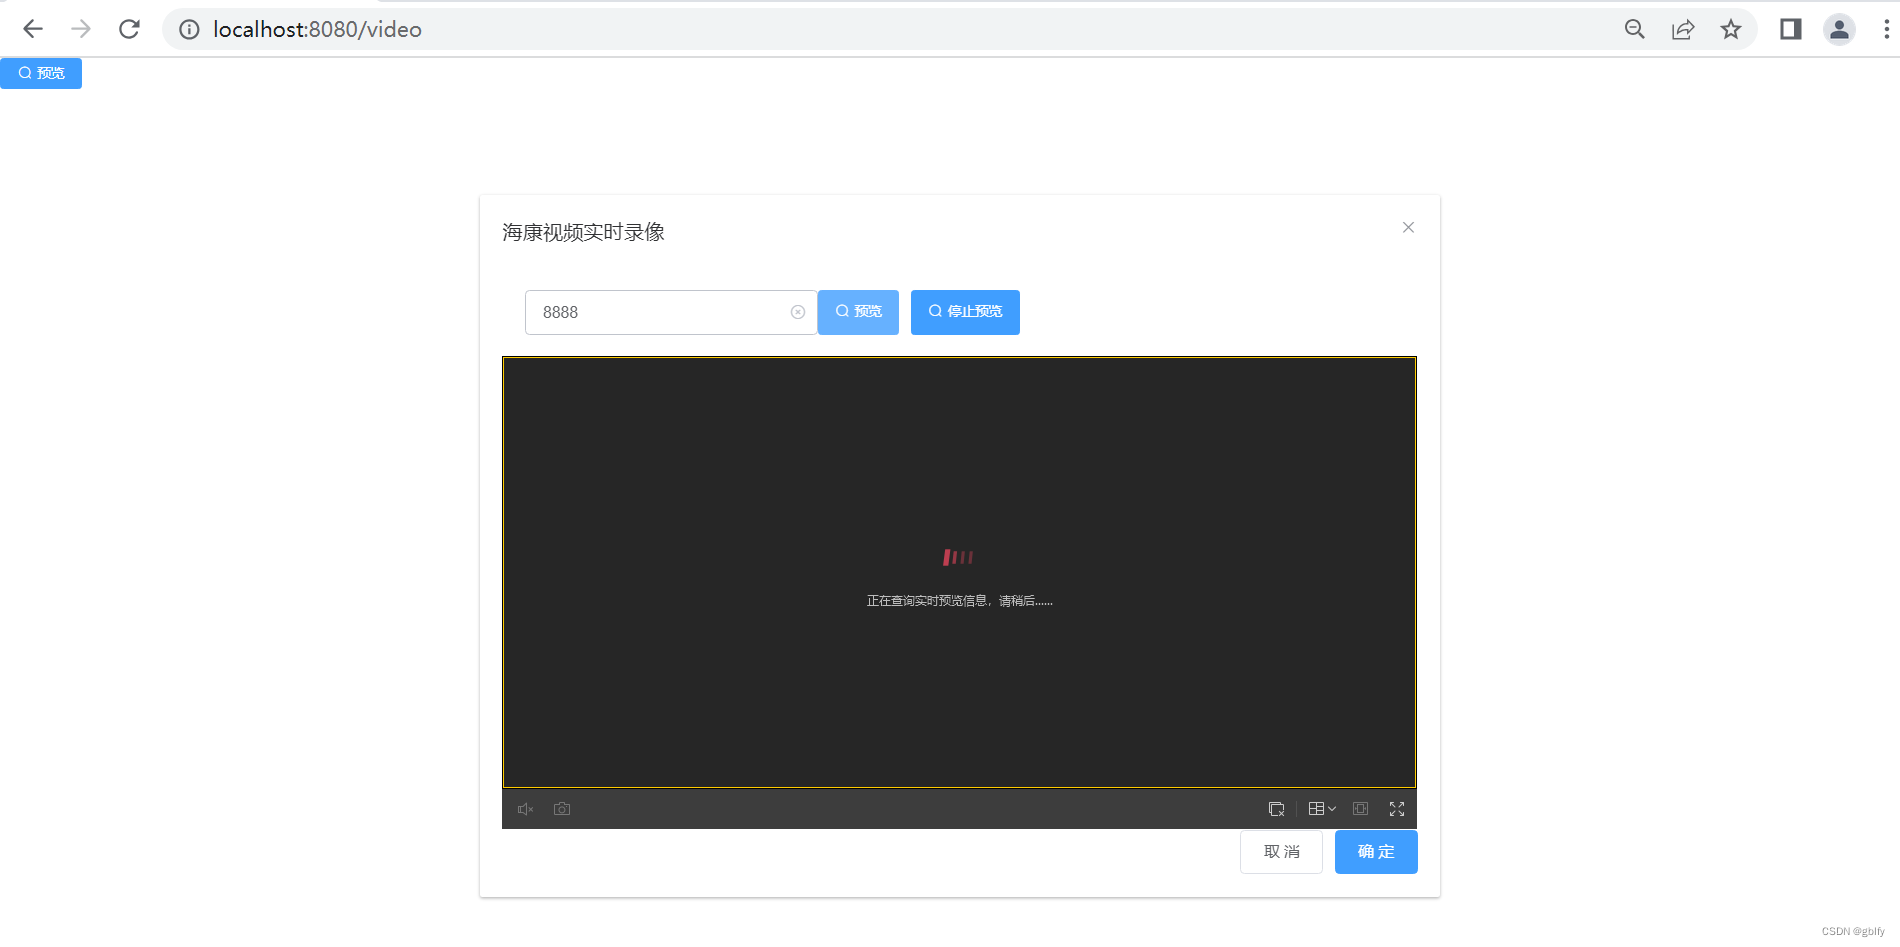Share this page icon
This screenshot has height=947, width=1900.
1683,29
